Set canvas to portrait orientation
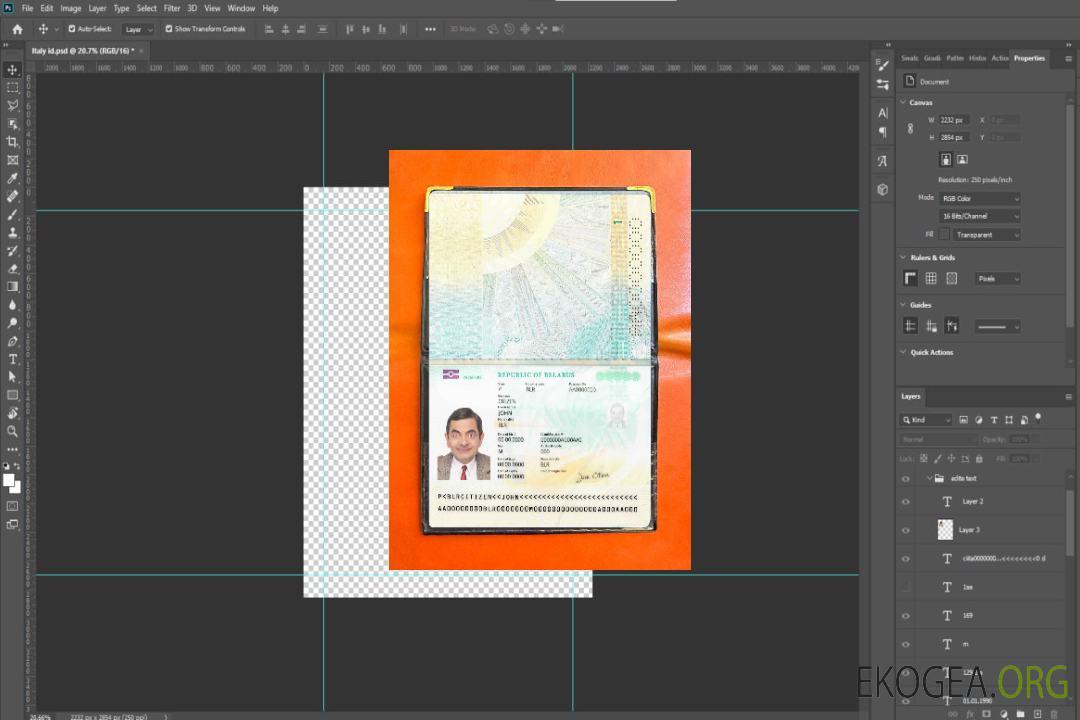1080x720 pixels. (946, 160)
